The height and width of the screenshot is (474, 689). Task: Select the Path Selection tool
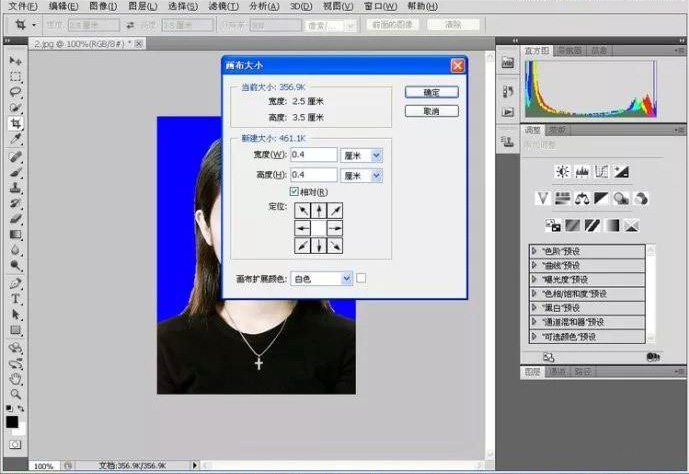pyautogui.click(x=15, y=315)
